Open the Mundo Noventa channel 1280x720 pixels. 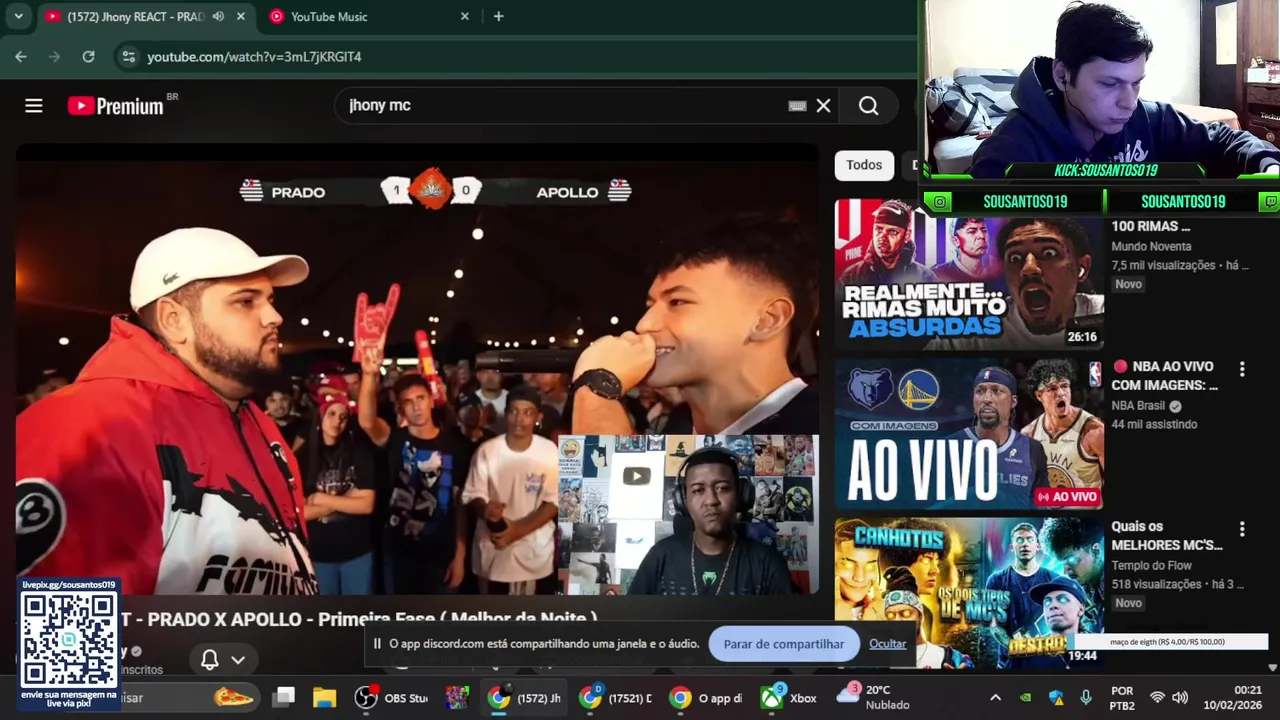click(x=1151, y=246)
